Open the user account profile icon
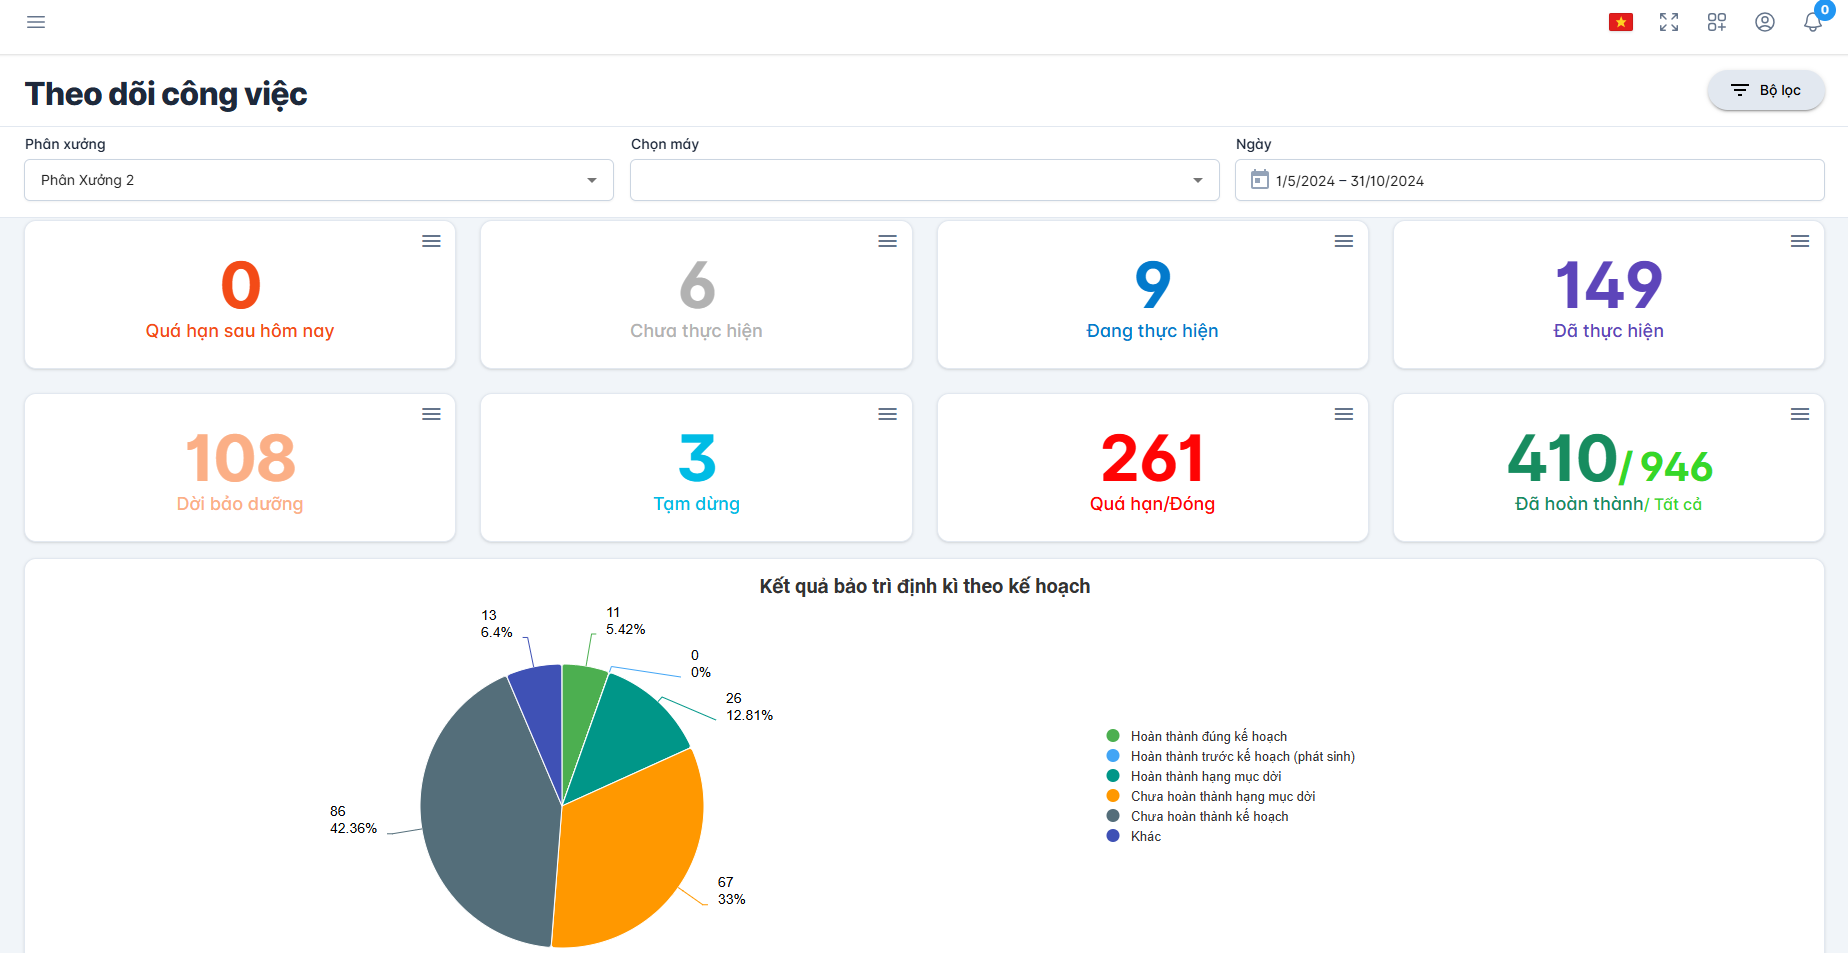The height and width of the screenshot is (953, 1848). (1765, 22)
